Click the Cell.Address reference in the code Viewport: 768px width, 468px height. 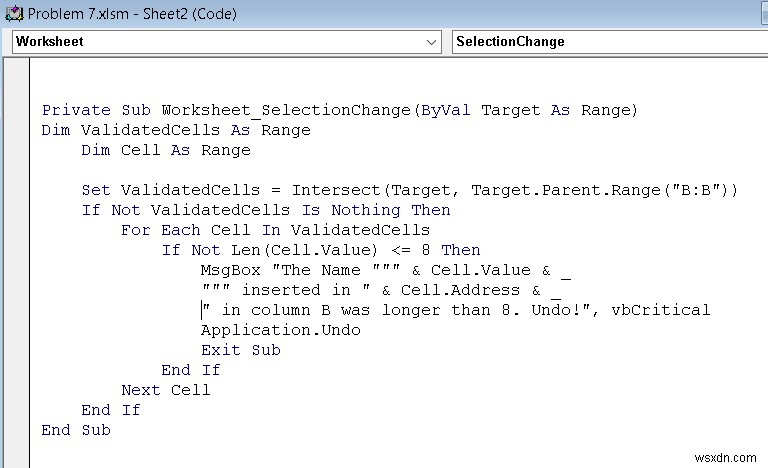(x=460, y=291)
